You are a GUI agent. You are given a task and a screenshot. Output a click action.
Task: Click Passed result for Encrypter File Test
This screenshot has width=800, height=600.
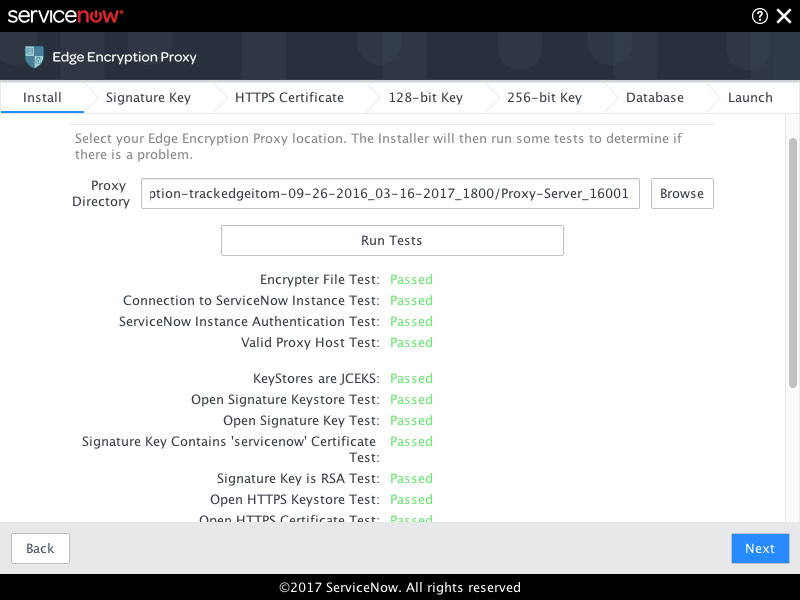[x=411, y=280]
